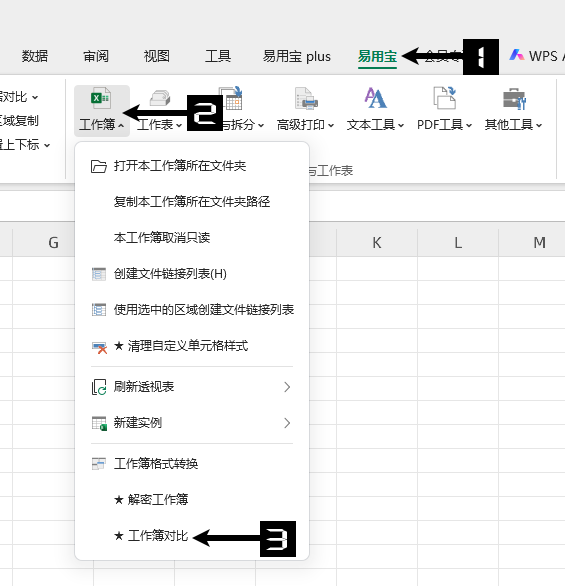This screenshot has width=565, height=586.
Task: Open the 其他工具 toolbox icon
Action: coord(514,99)
